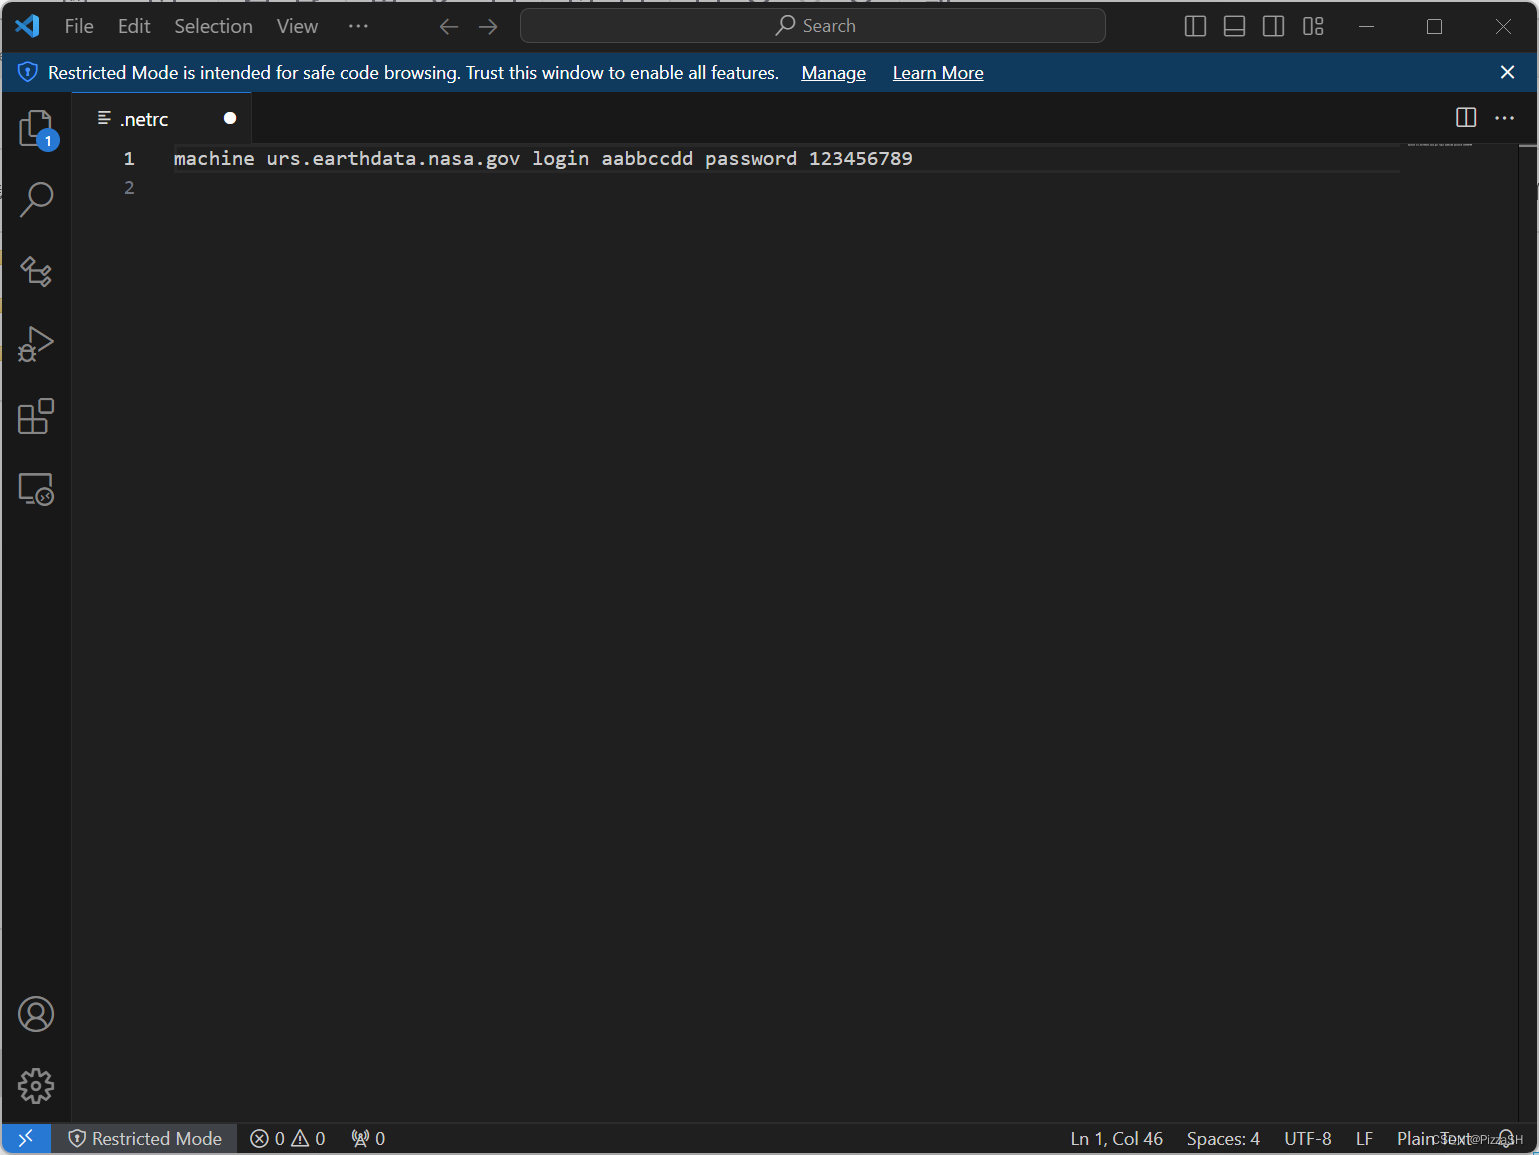Click the password value 123456789
Viewport: 1539px width, 1155px height.
[860, 158]
